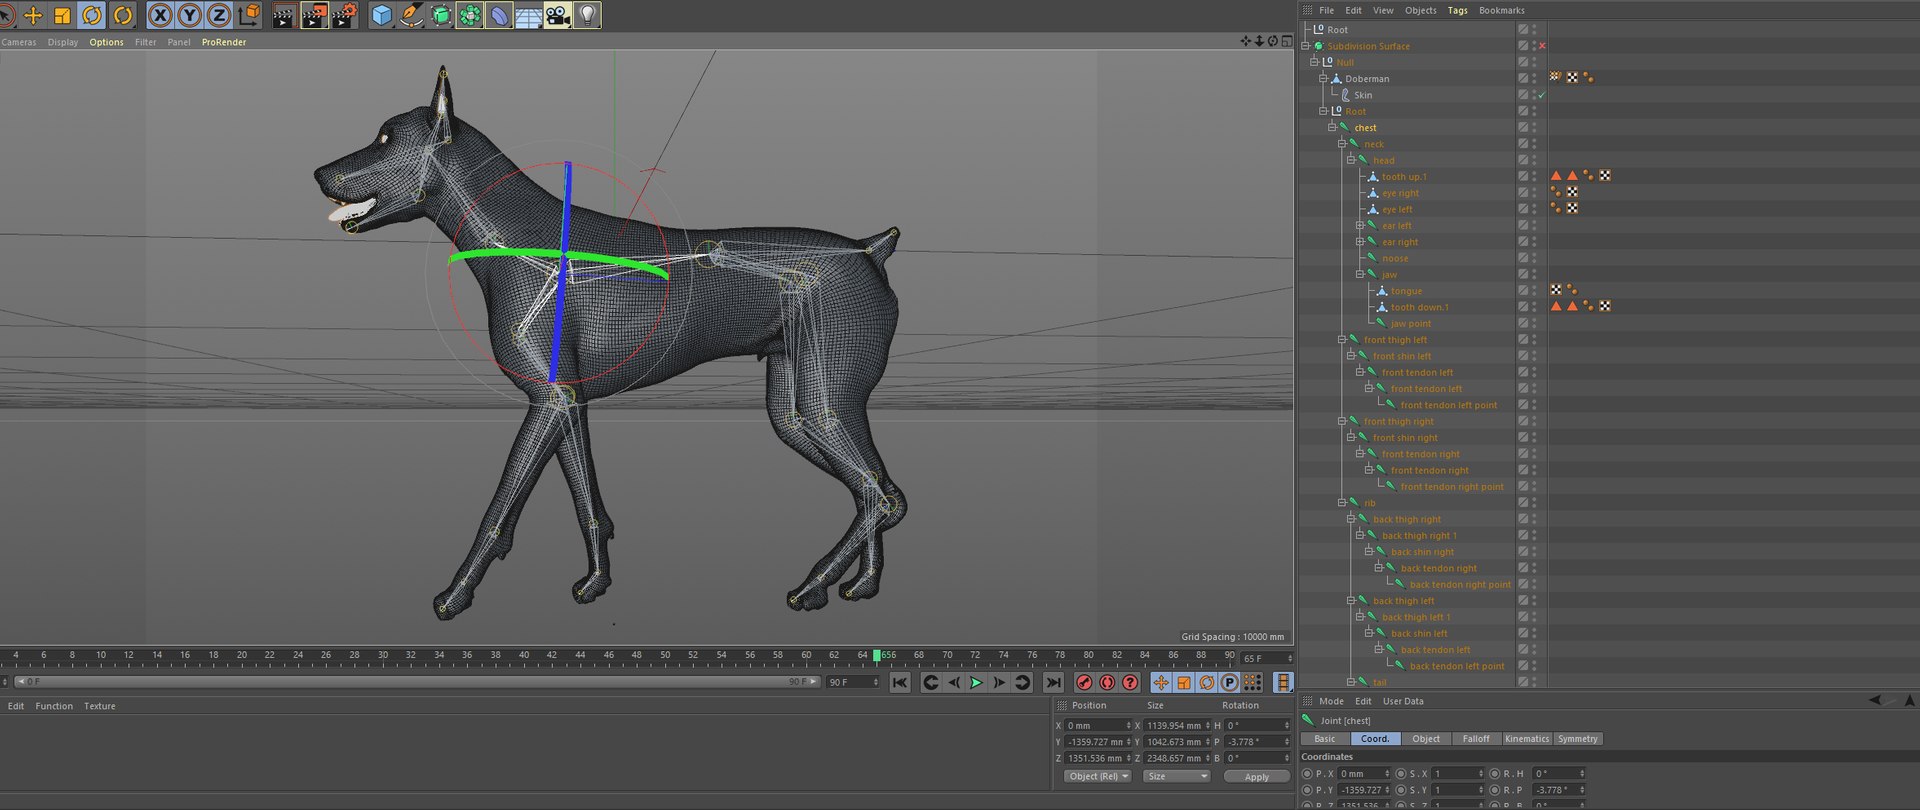
Task: Collapse the jaw joint node
Action: click(x=1360, y=274)
